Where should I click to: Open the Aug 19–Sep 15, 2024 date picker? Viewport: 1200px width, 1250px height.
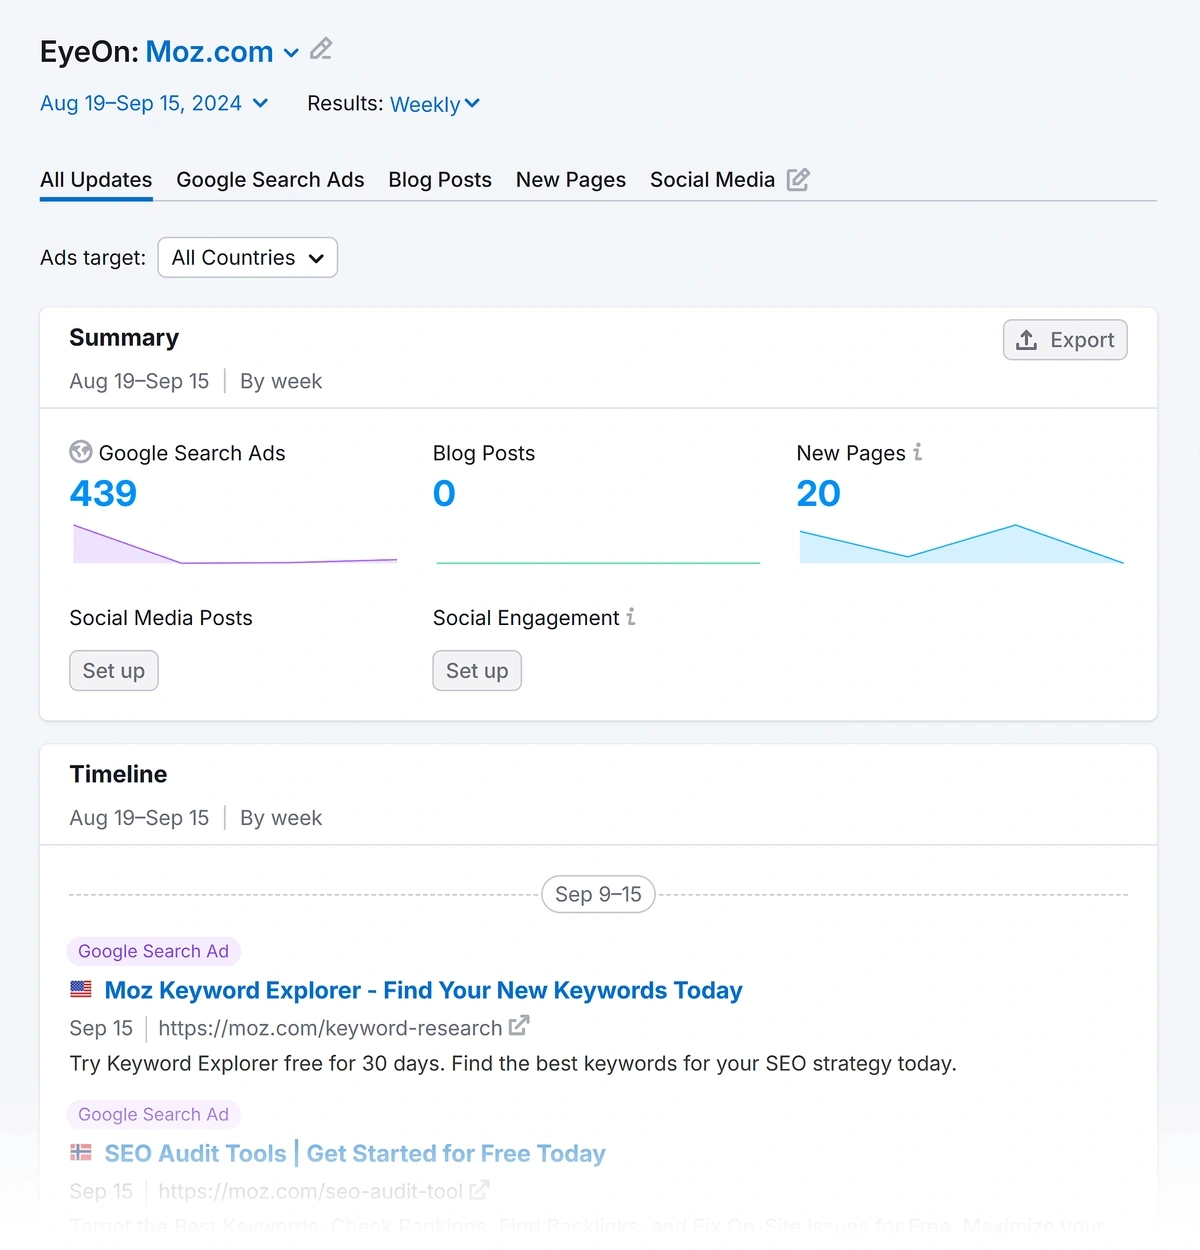pyautogui.click(x=154, y=103)
